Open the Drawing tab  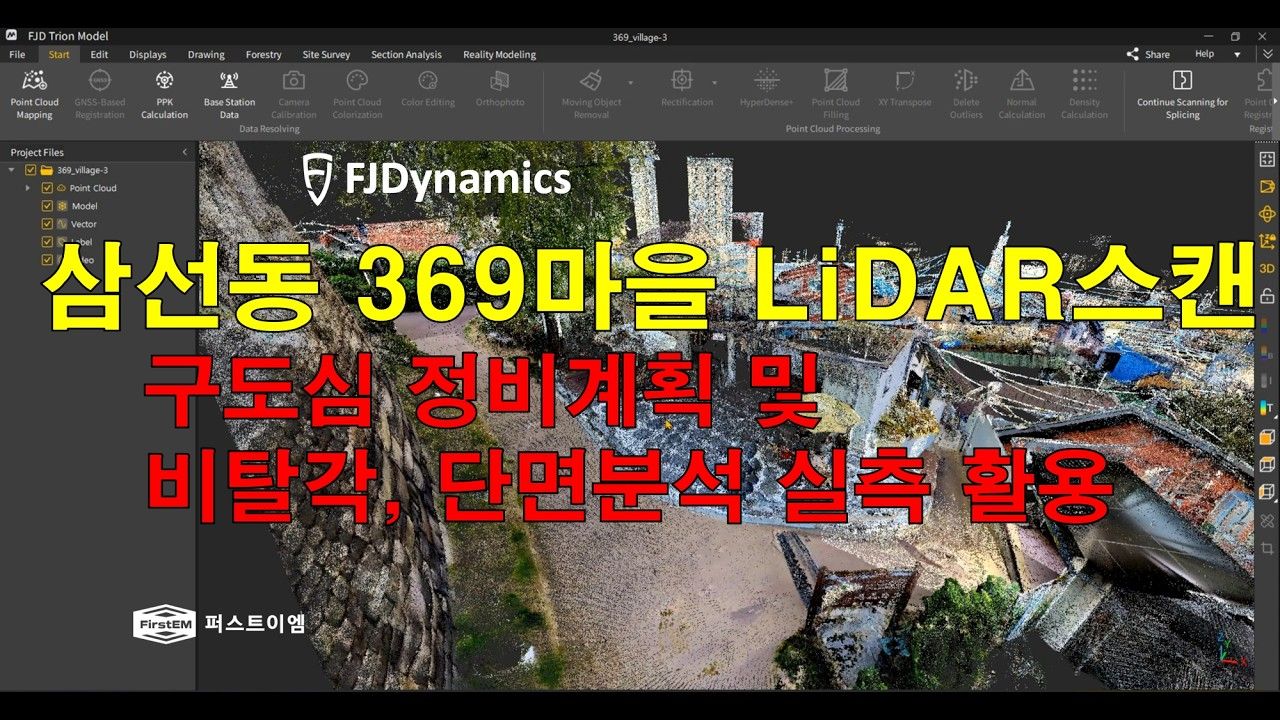(x=206, y=54)
